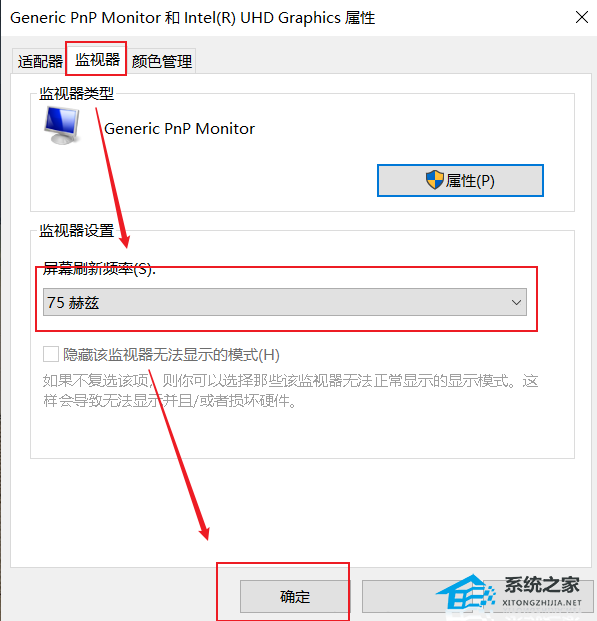Click the 隐藏该监视器无法显示的模式(H) label text
Image resolution: width=597 pixels, height=621 pixels.
tap(171, 355)
